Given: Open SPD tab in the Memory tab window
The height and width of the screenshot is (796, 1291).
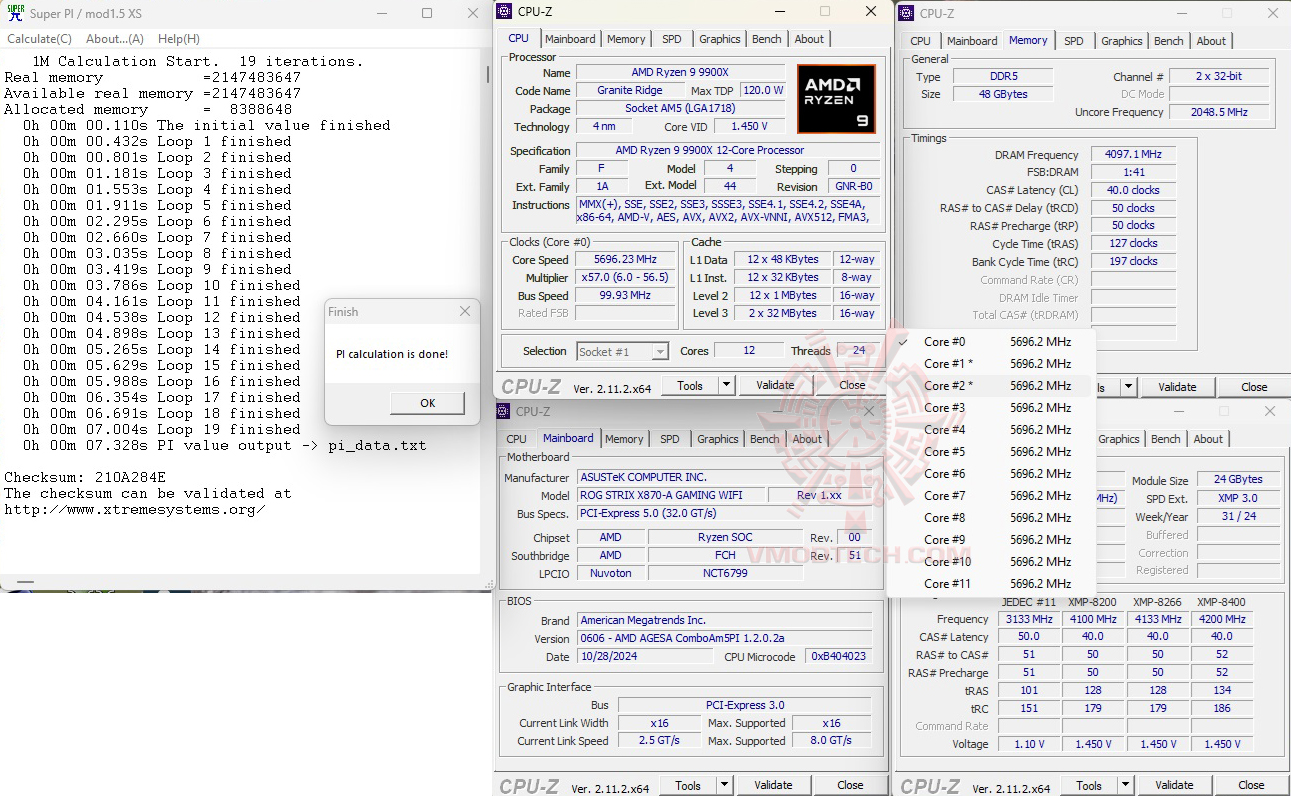Looking at the screenshot, I should pos(1074,41).
